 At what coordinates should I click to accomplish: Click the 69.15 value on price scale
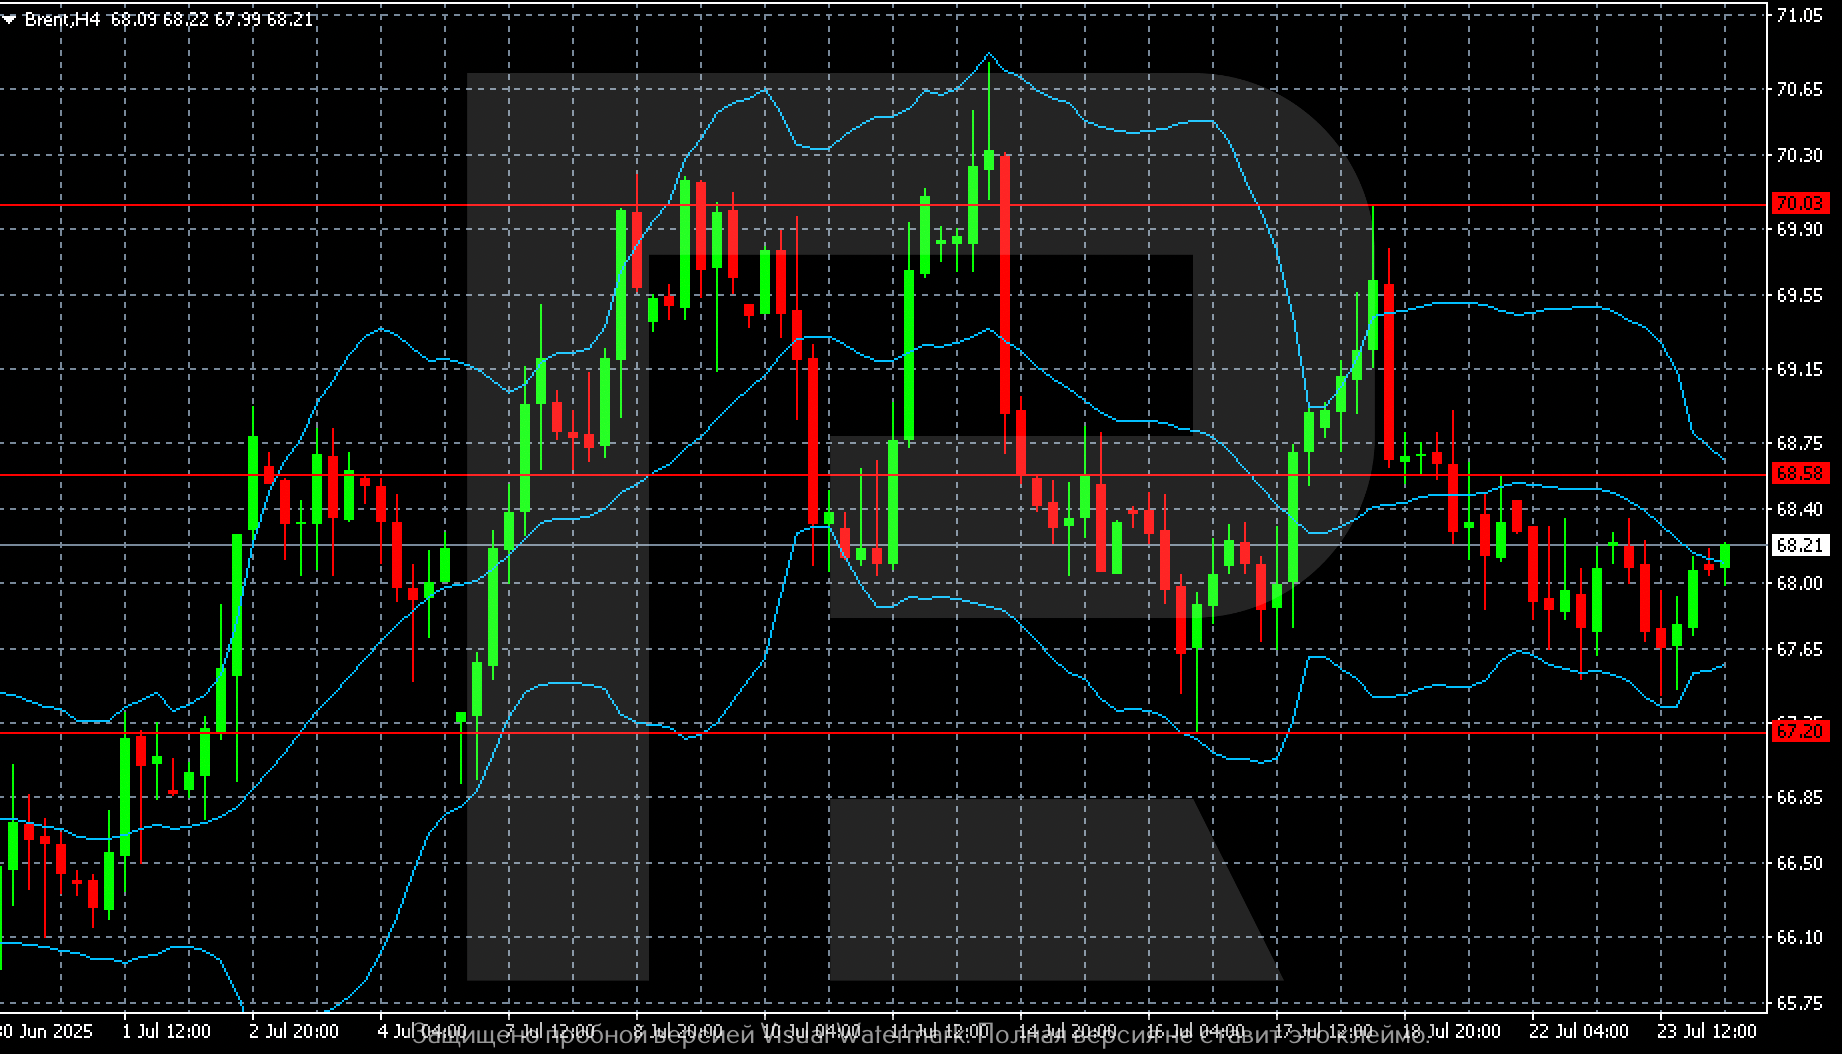click(1799, 370)
